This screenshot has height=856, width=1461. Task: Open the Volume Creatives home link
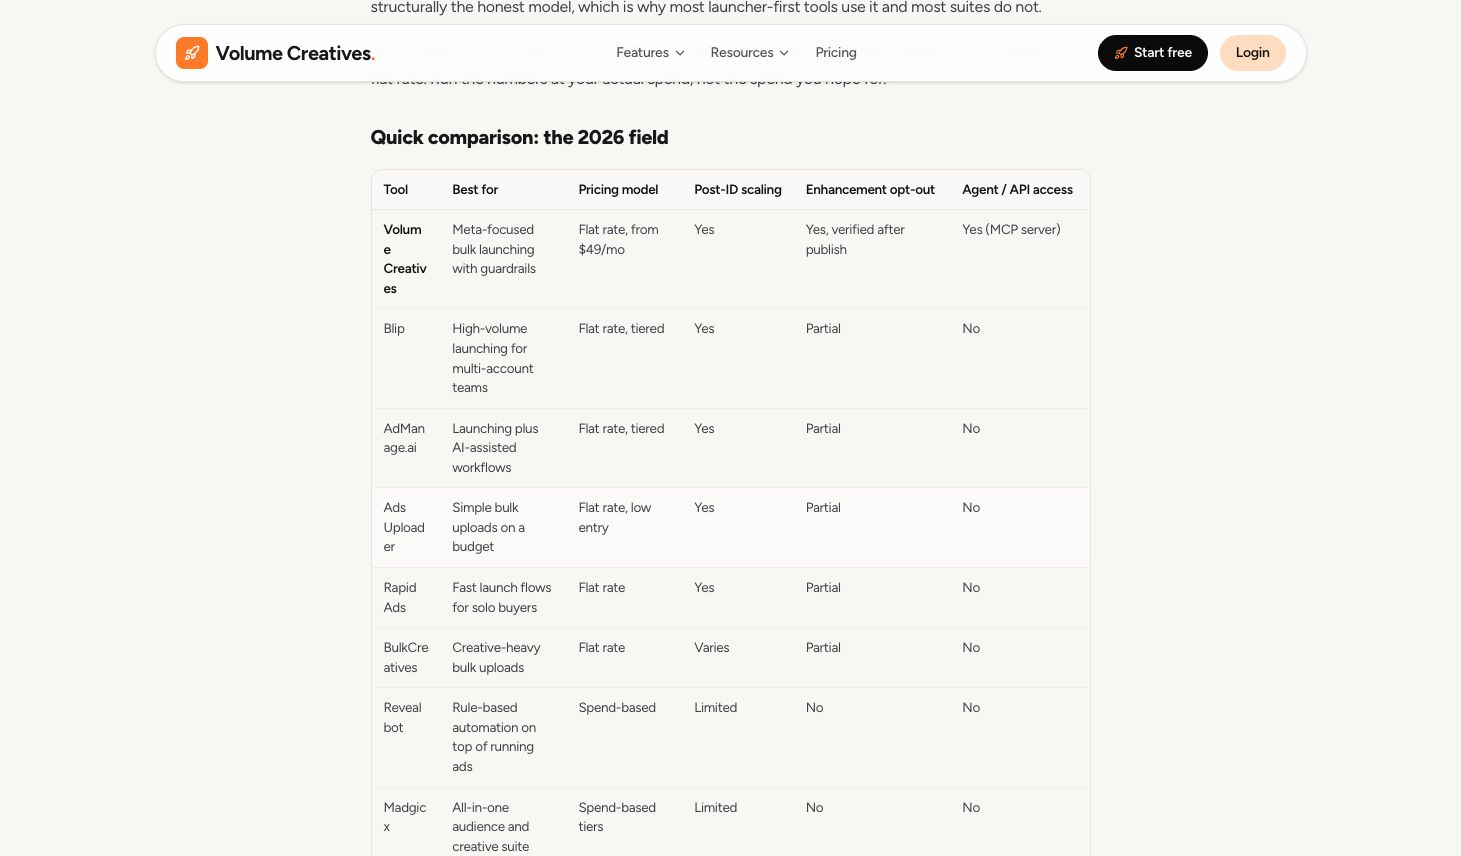(x=276, y=53)
